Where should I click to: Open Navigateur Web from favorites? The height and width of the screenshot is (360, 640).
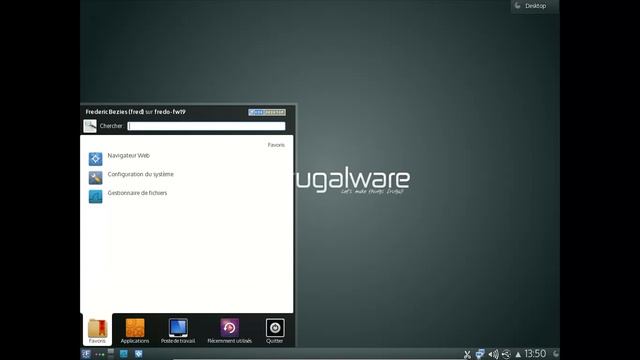(x=187, y=158)
